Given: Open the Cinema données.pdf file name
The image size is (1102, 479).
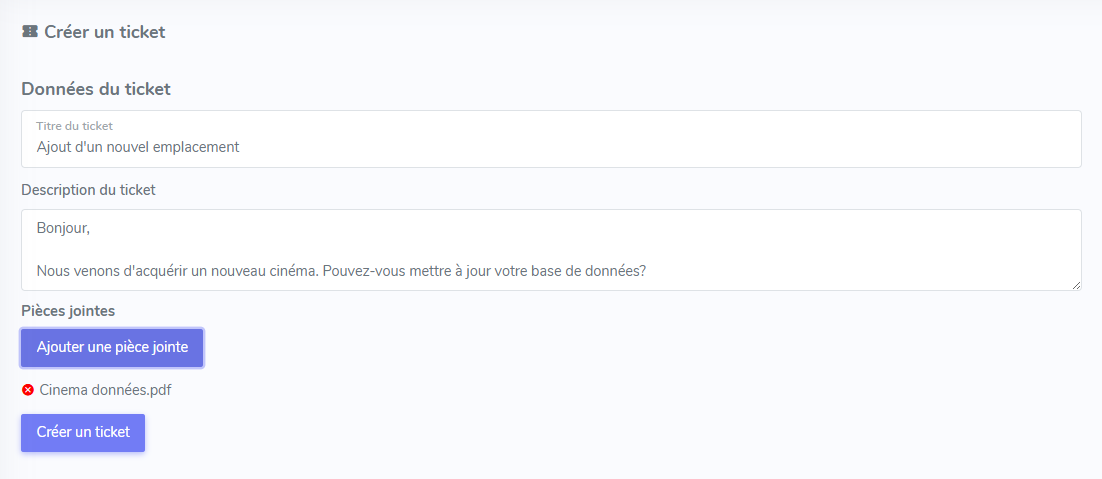Looking at the screenshot, I should (105, 390).
